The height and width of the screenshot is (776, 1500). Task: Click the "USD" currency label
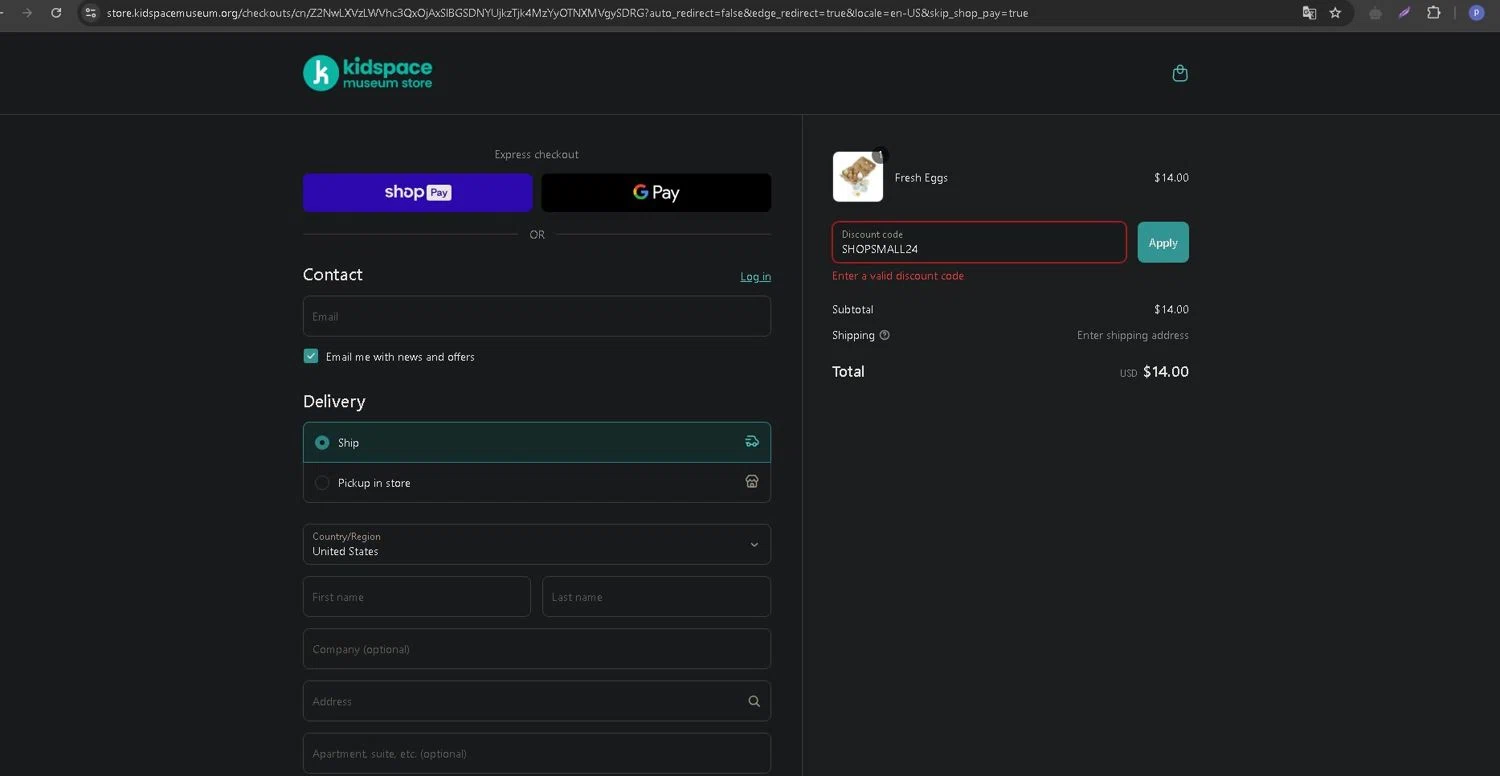pyautogui.click(x=1128, y=373)
